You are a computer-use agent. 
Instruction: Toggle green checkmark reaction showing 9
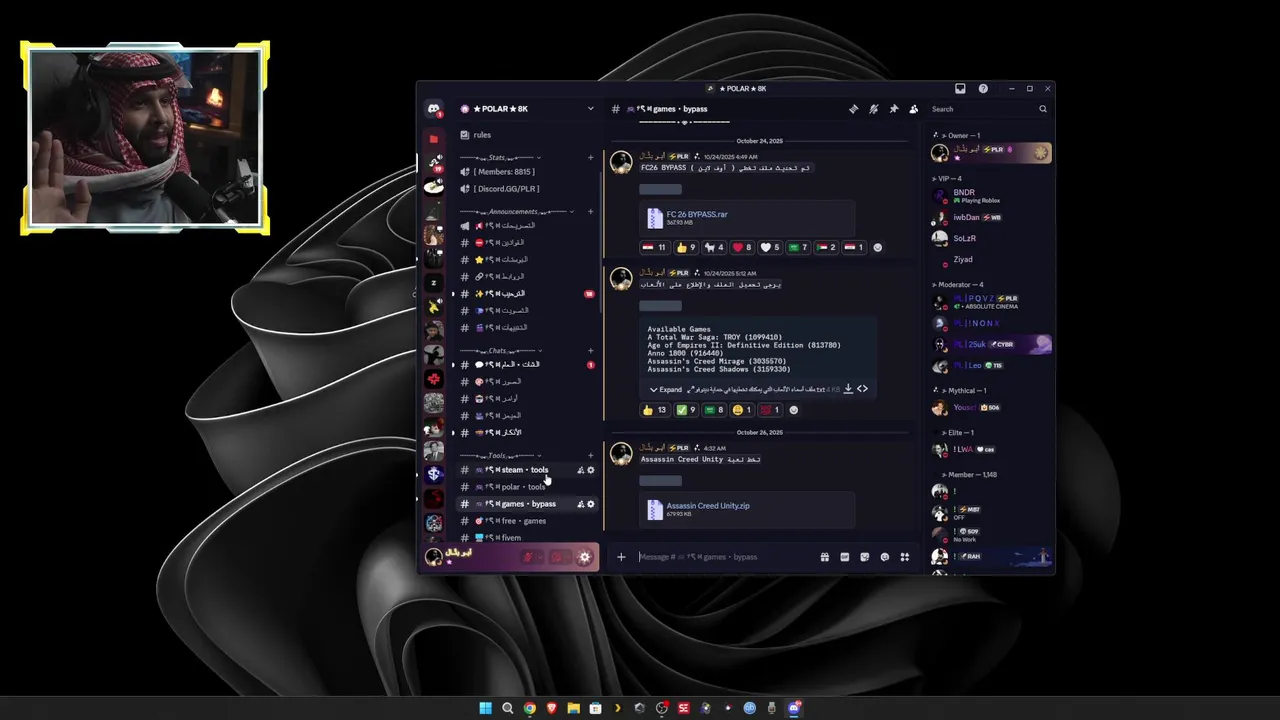686,410
